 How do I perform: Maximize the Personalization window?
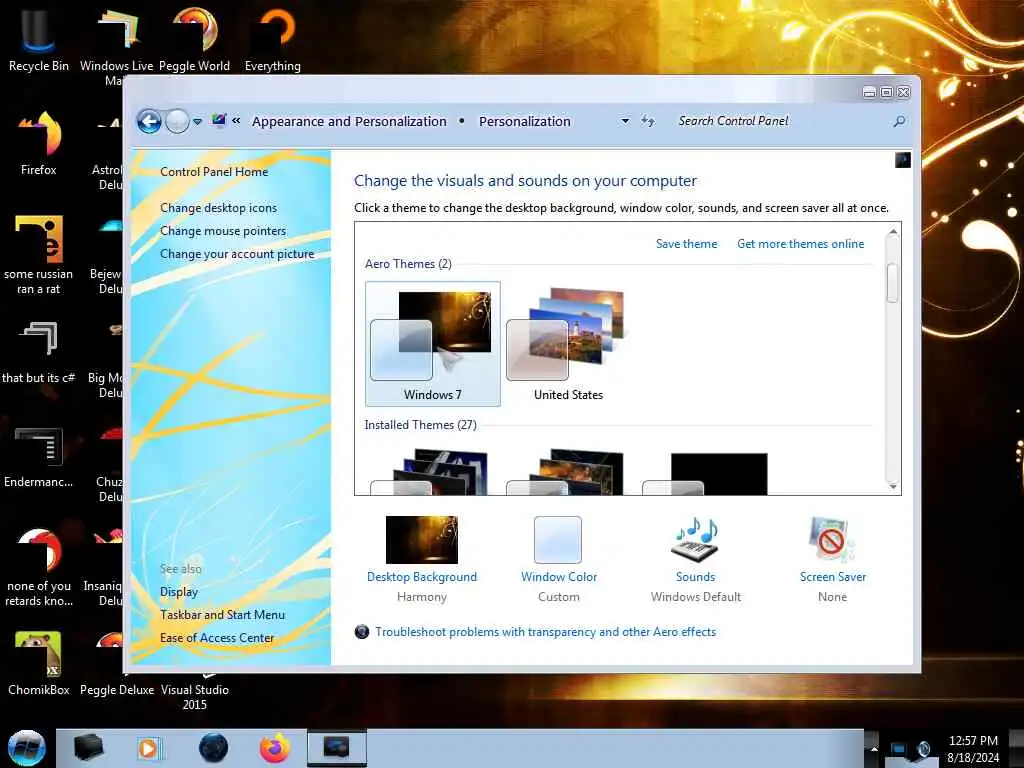[x=886, y=93]
